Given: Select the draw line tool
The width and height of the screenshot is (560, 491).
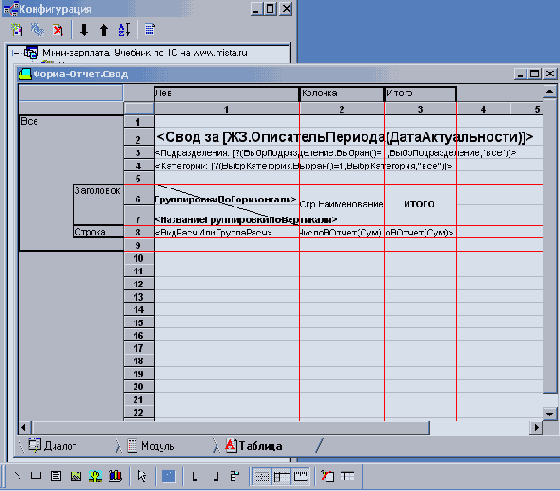Looking at the screenshot, I should (x=17, y=476).
